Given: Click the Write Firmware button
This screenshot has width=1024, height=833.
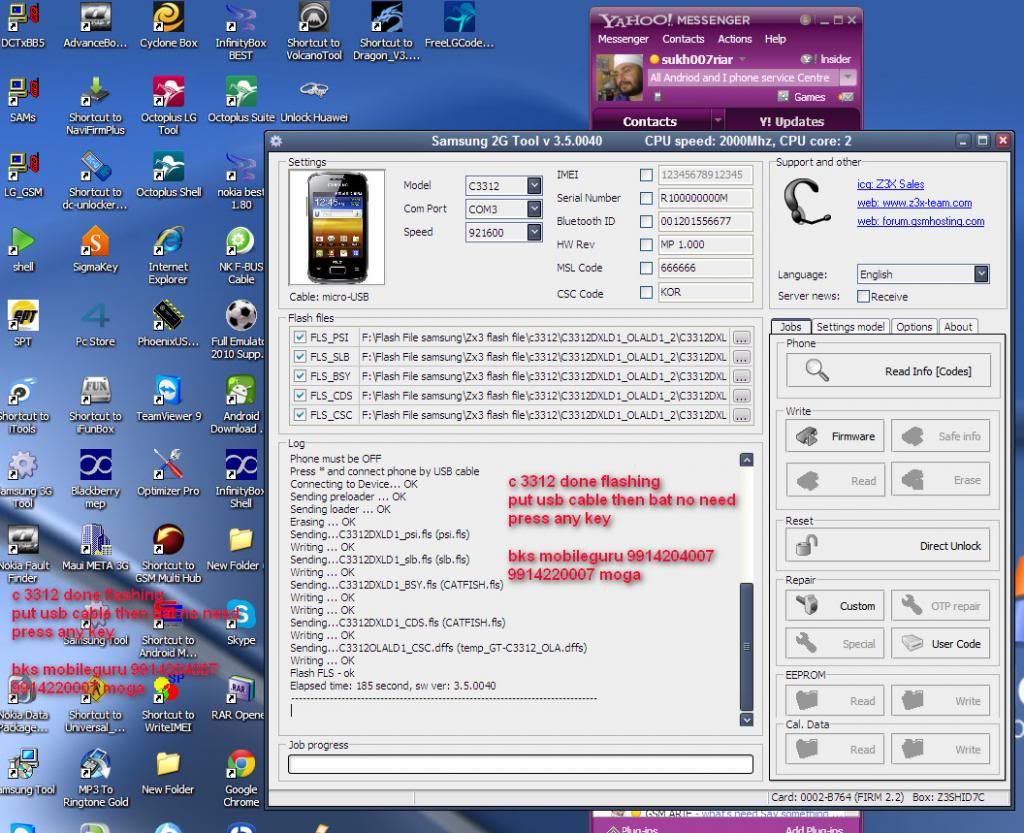Looking at the screenshot, I should (x=835, y=436).
